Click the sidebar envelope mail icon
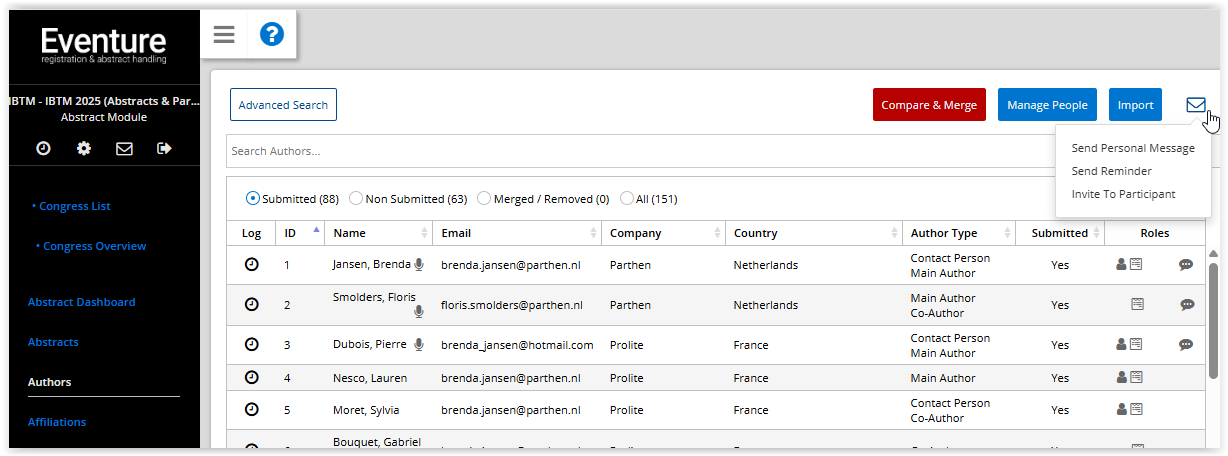 (x=124, y=148)
